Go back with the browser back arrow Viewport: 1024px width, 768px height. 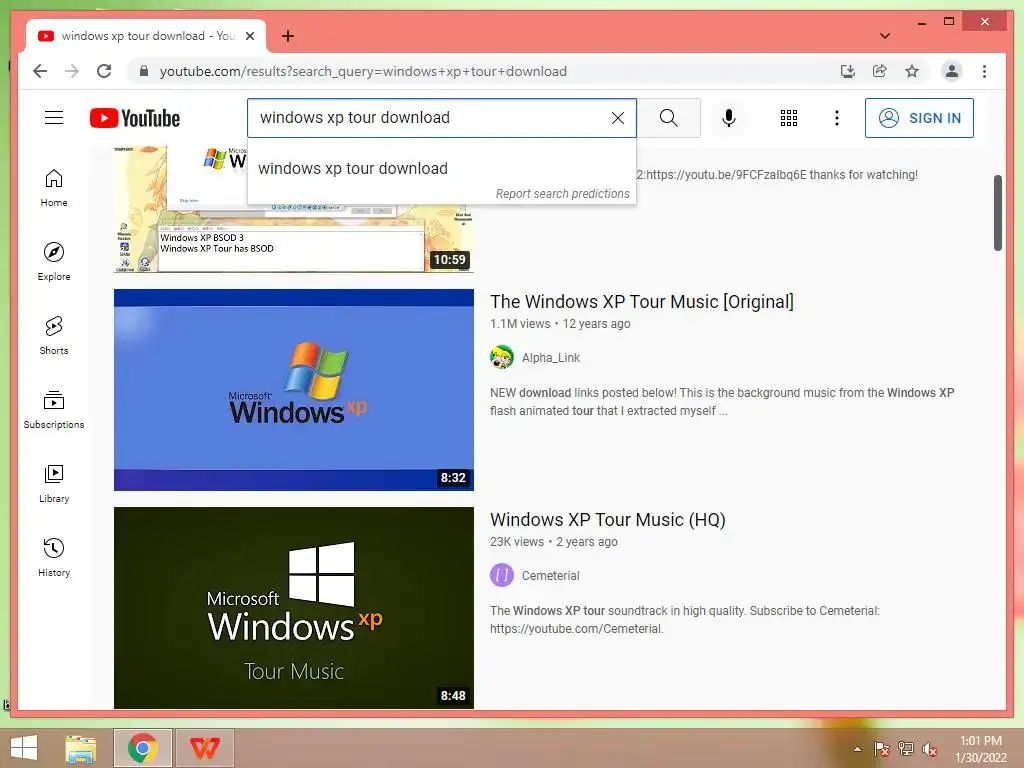click(x=40, y=71)
